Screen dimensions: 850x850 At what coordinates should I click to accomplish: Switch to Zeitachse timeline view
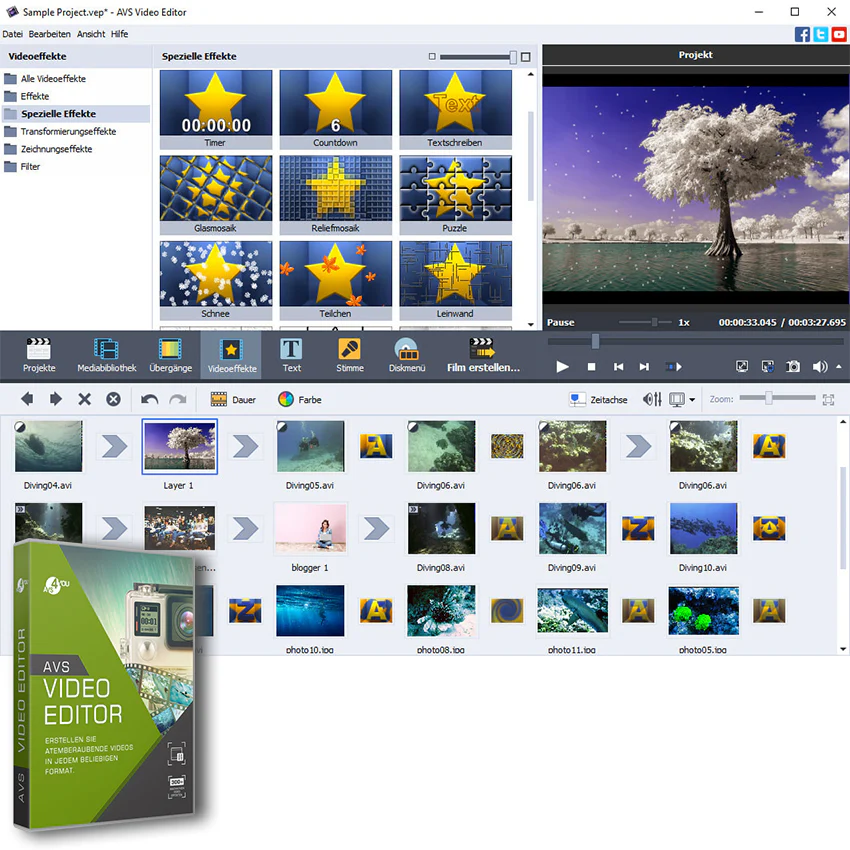[x=598, y=400]
